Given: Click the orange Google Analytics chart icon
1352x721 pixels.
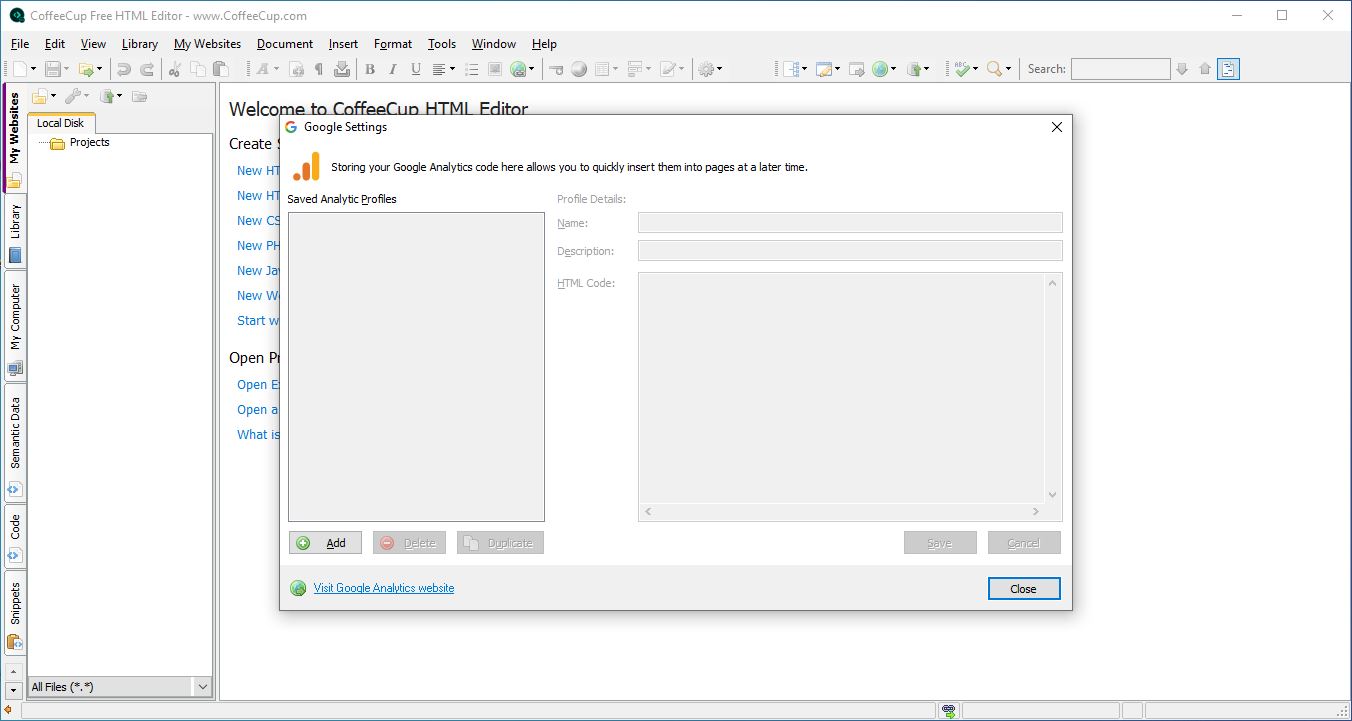Looking at the screenshot, I should coord(306,167).
